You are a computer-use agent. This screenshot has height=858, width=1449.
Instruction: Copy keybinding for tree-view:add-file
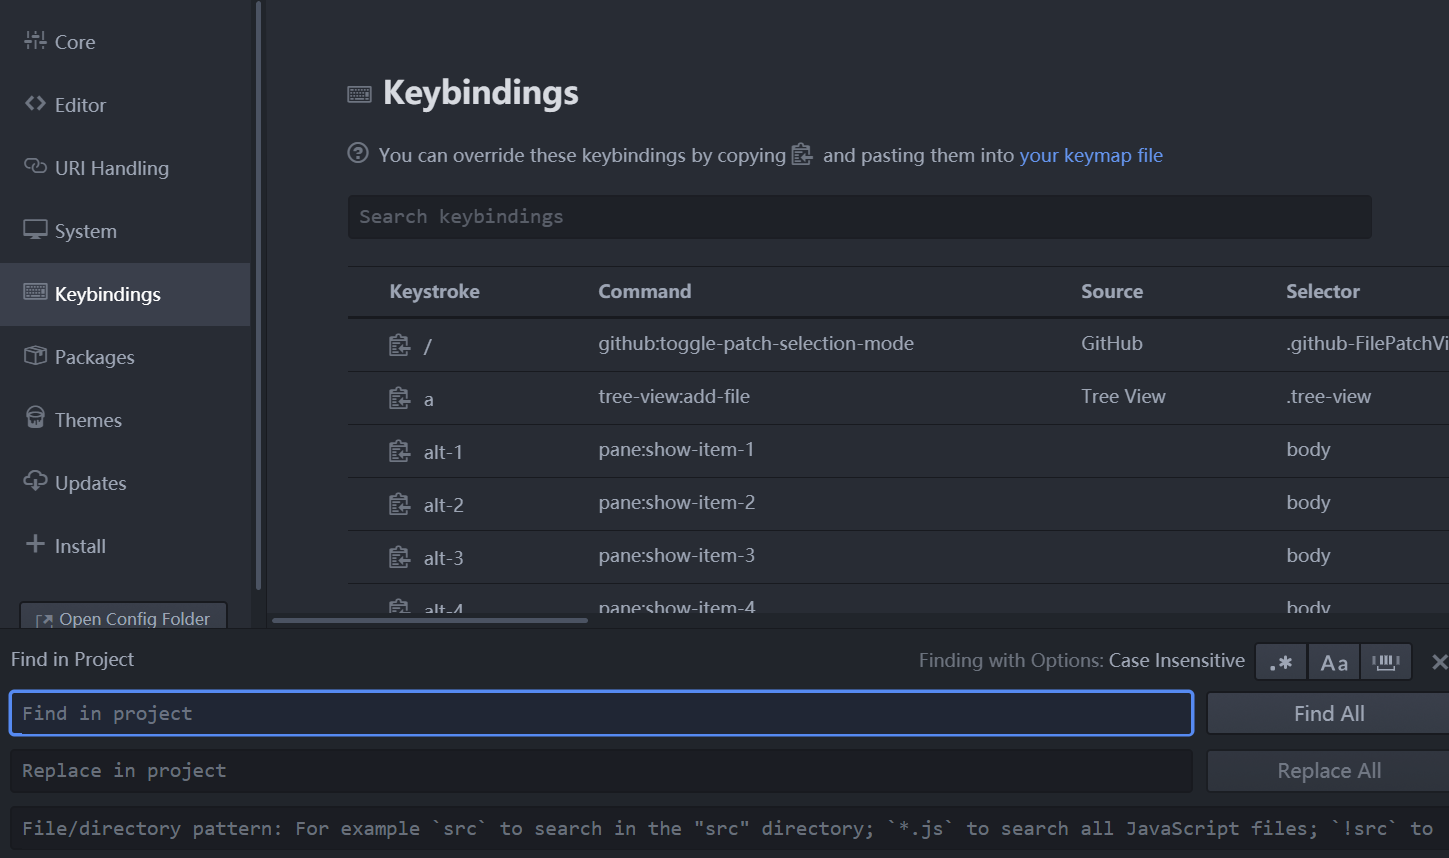tap(399, 397)
